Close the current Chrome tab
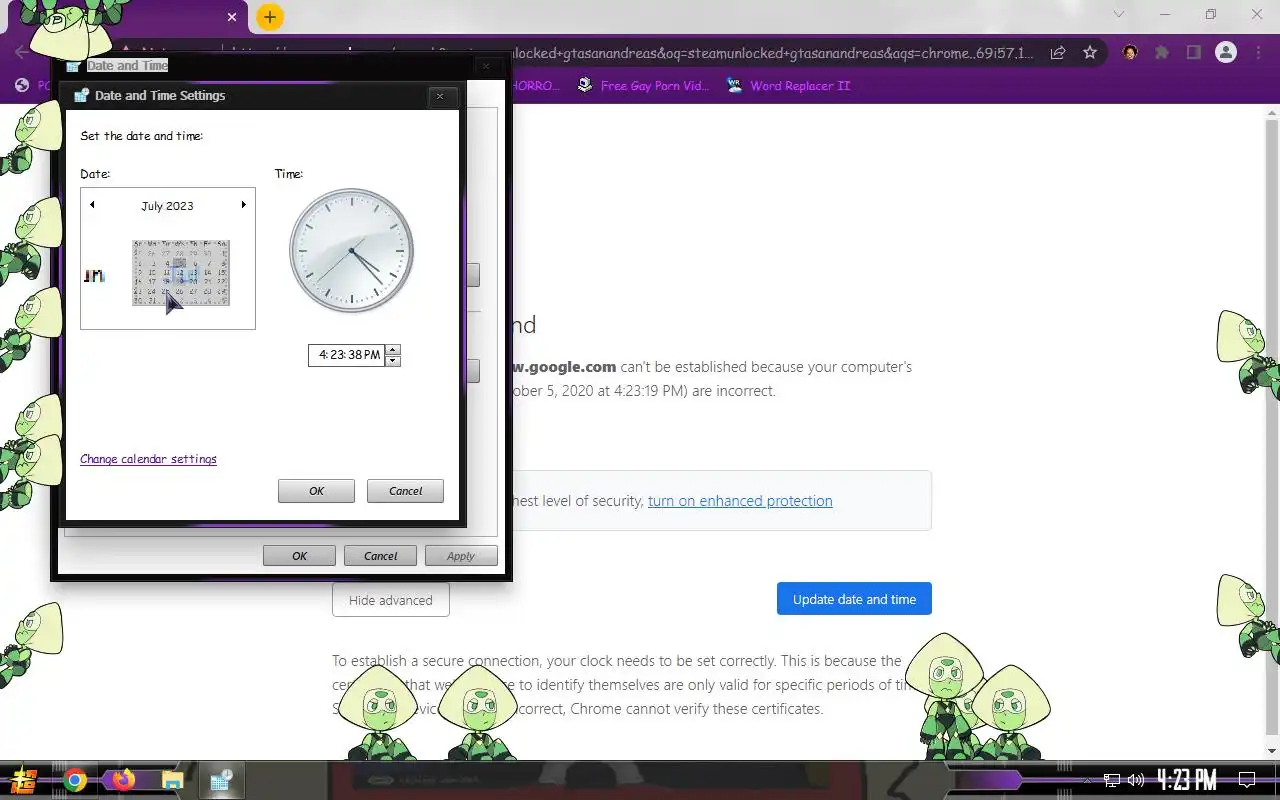 pos(232,17)
